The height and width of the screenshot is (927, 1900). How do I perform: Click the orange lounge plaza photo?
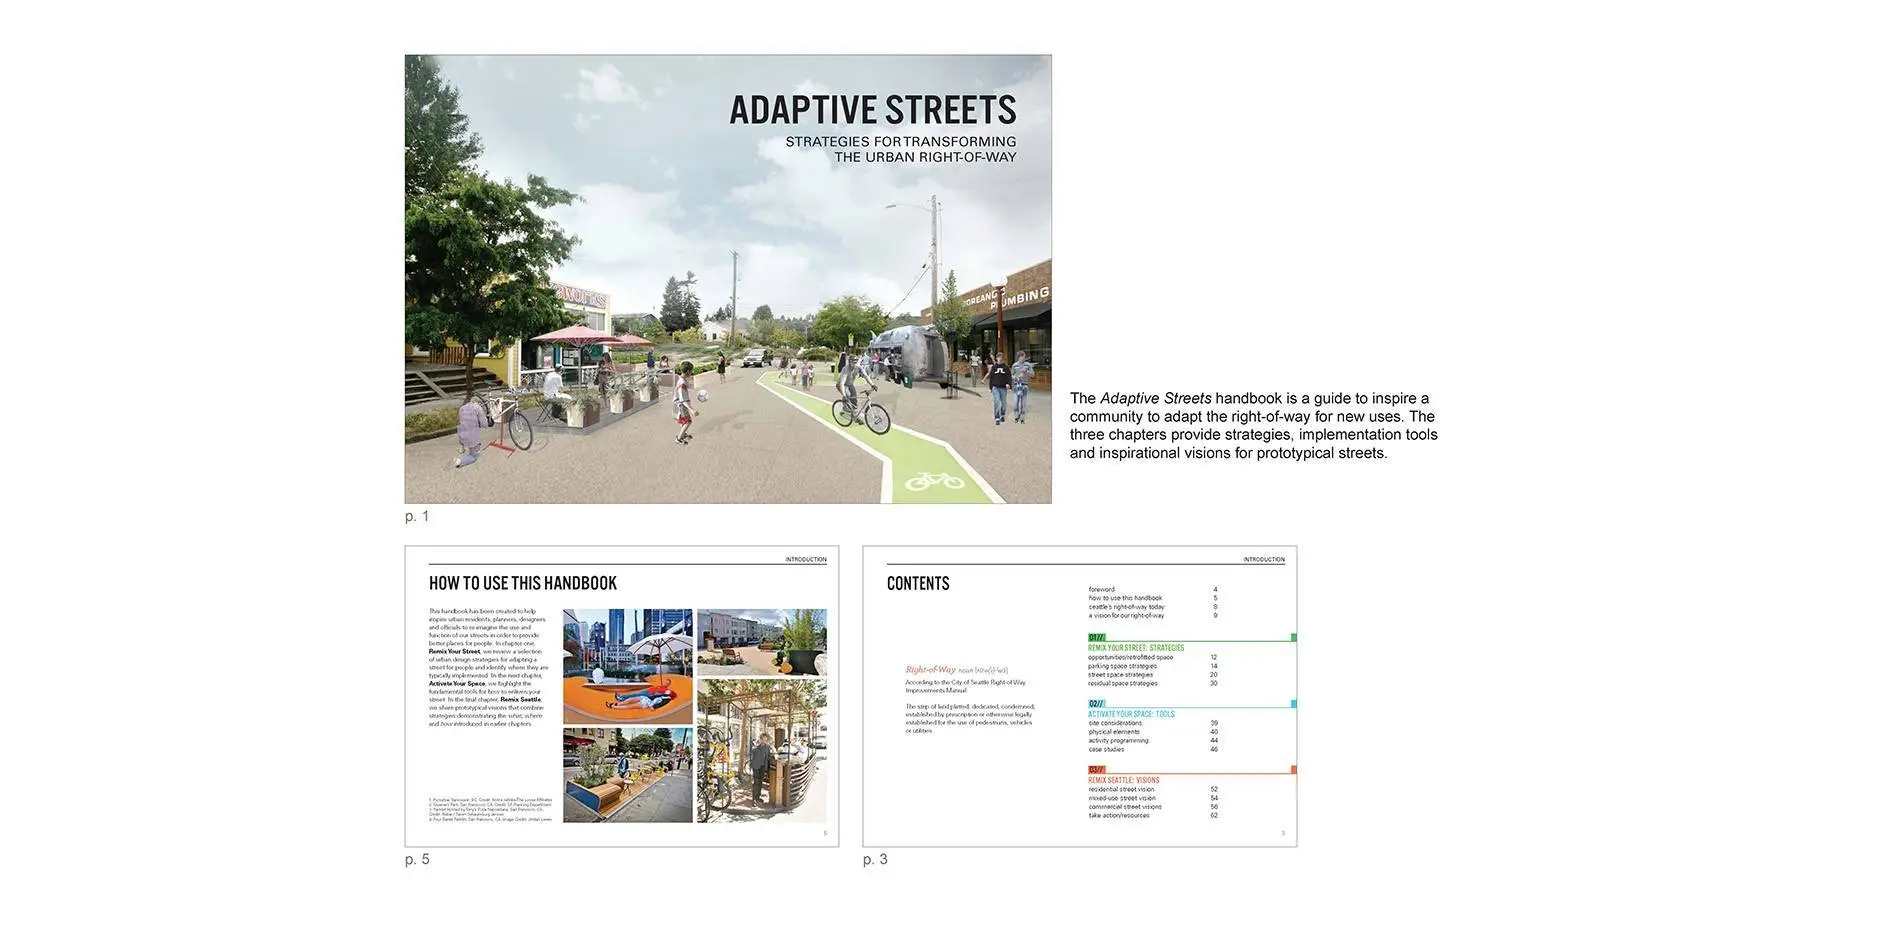pos(628,666)
